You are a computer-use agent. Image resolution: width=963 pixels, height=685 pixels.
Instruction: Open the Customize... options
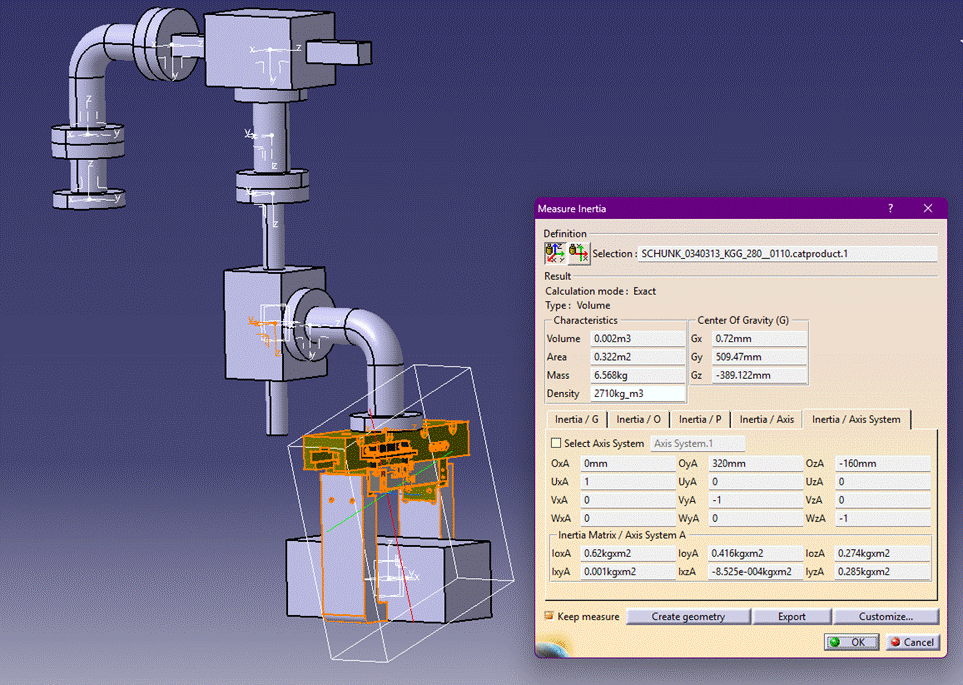tap(886, 616)
